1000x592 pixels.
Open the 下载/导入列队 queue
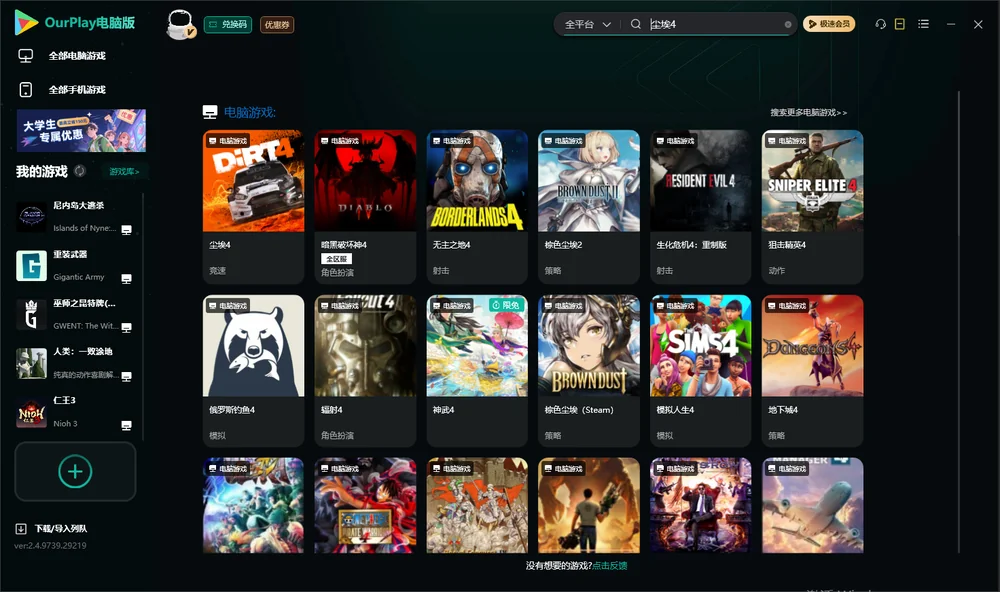(61, 528)
